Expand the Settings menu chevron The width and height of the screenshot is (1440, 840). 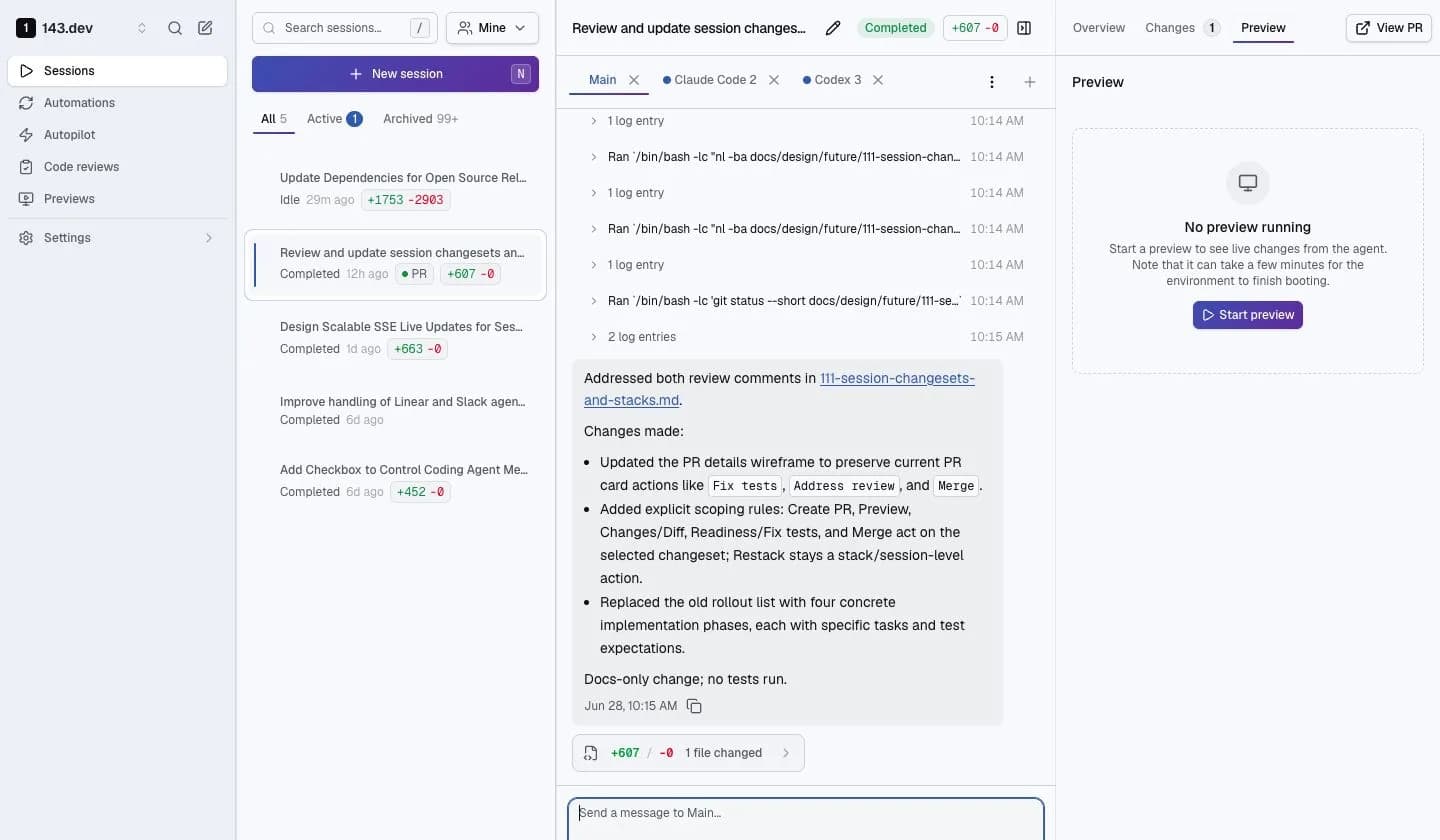209,238
